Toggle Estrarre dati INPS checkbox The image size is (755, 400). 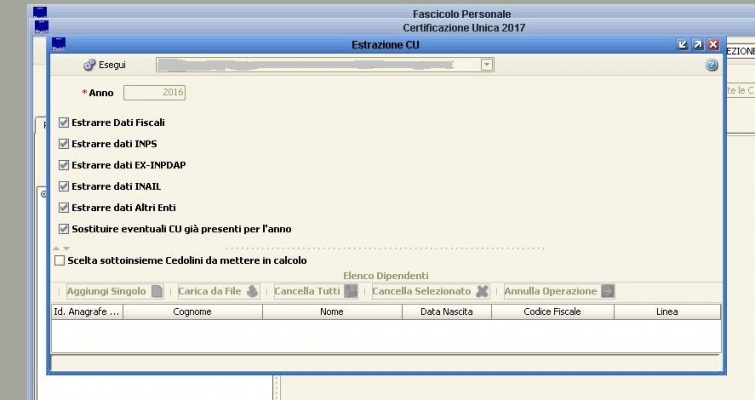64,144
